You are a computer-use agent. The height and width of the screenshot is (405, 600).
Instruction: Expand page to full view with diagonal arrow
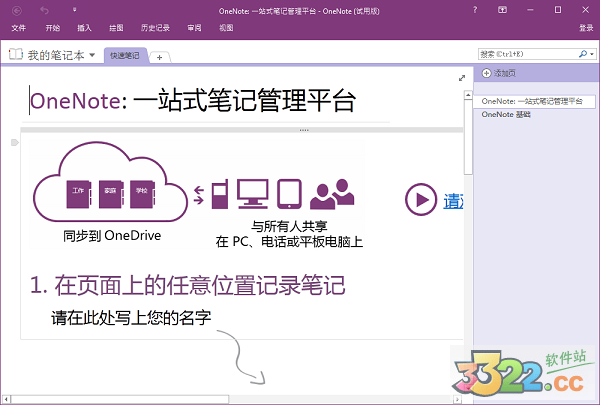(461, 77)
